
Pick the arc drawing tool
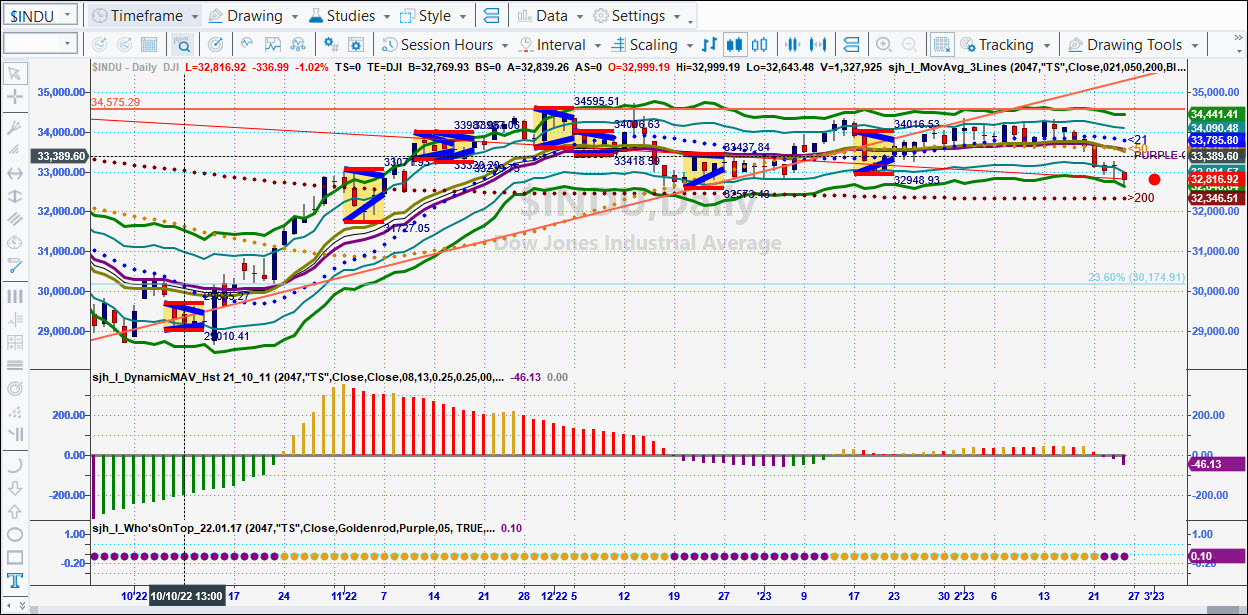[15, 464]
